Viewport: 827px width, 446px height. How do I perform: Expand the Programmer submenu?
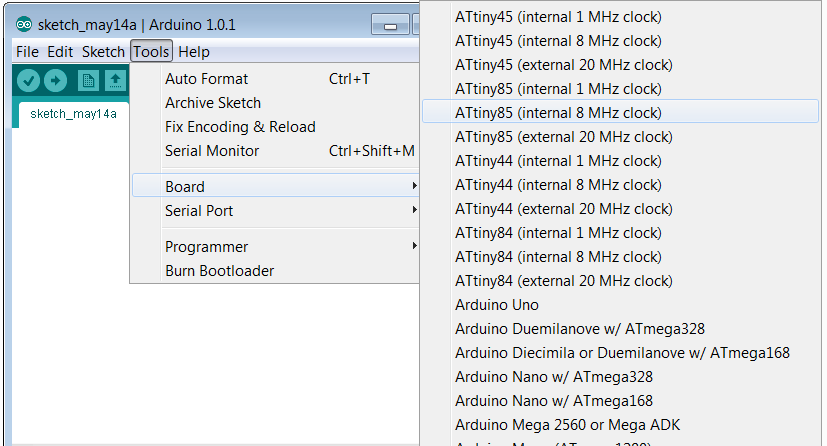click(x=275, y=247)
